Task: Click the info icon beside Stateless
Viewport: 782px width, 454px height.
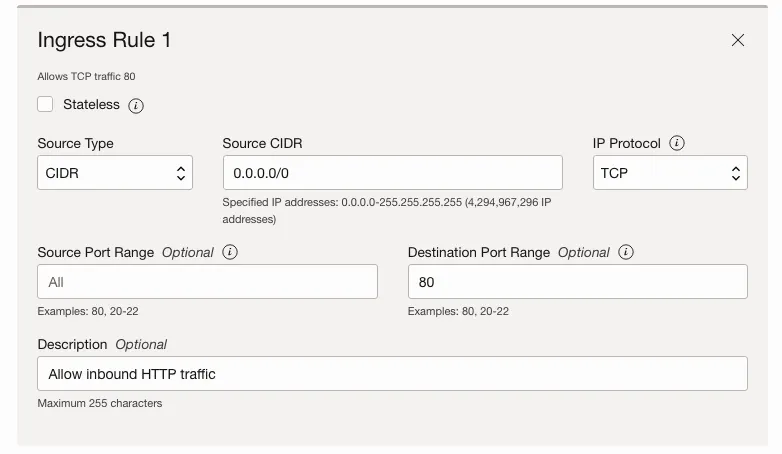Action: tap(136, 105)
